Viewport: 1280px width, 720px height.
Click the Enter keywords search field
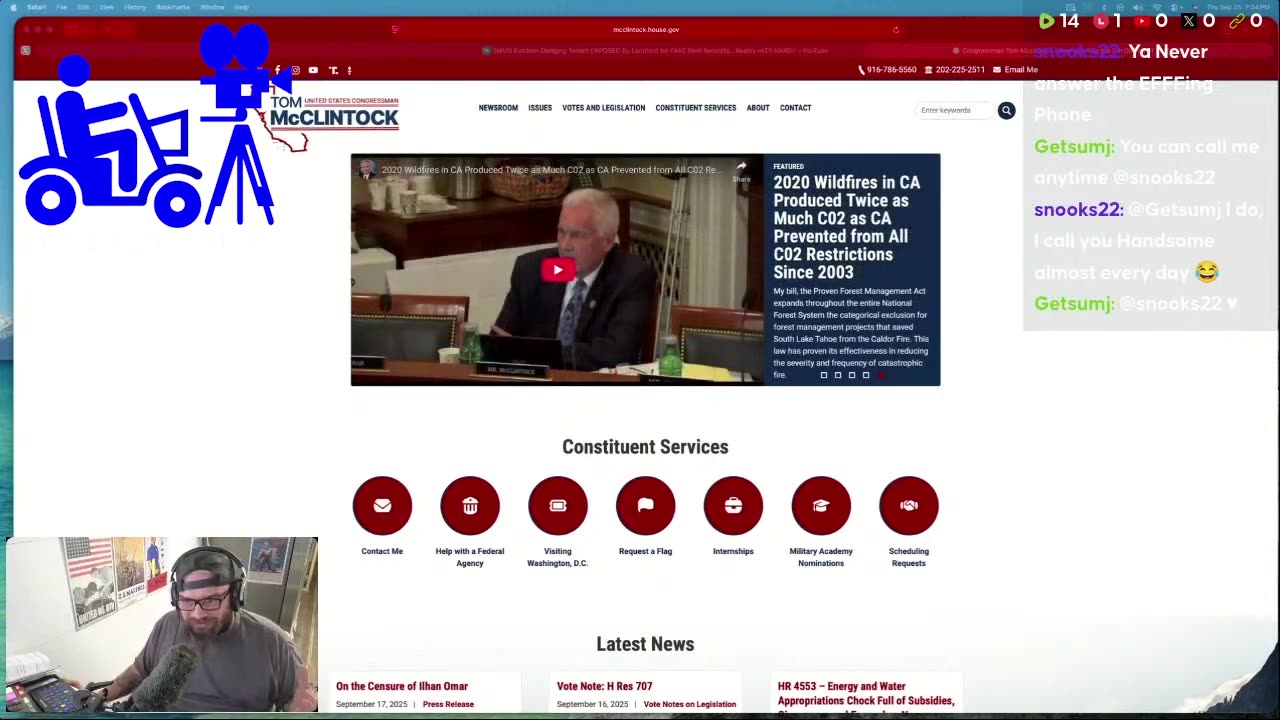pyautogui.click(x=953, y=110)
